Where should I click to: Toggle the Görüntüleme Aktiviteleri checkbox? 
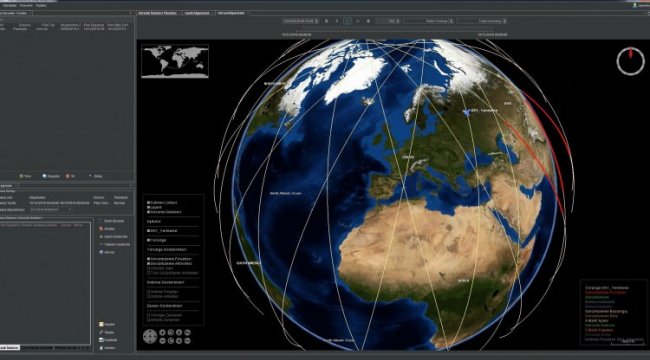coord(149,263)
